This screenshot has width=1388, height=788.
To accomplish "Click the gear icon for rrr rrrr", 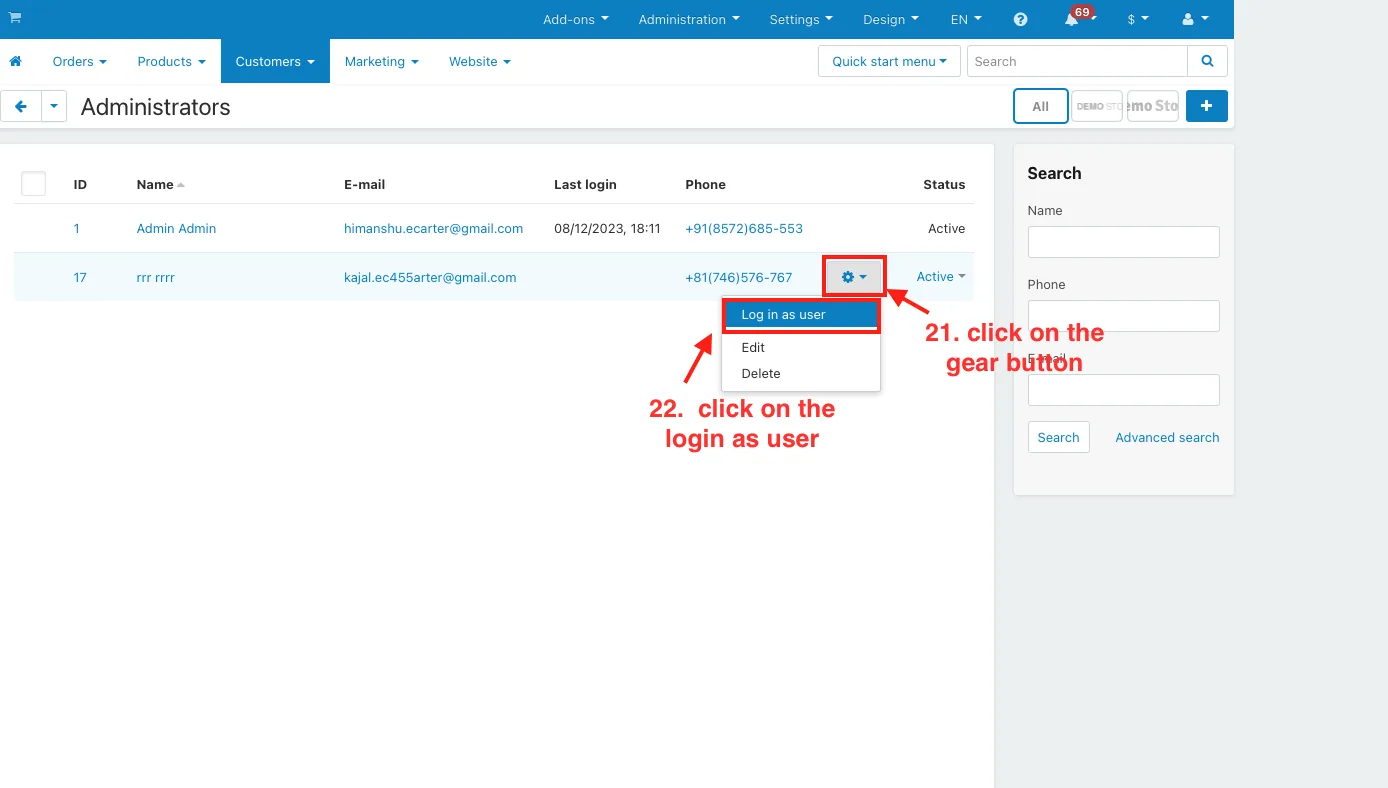I will (x=854, y=276).
